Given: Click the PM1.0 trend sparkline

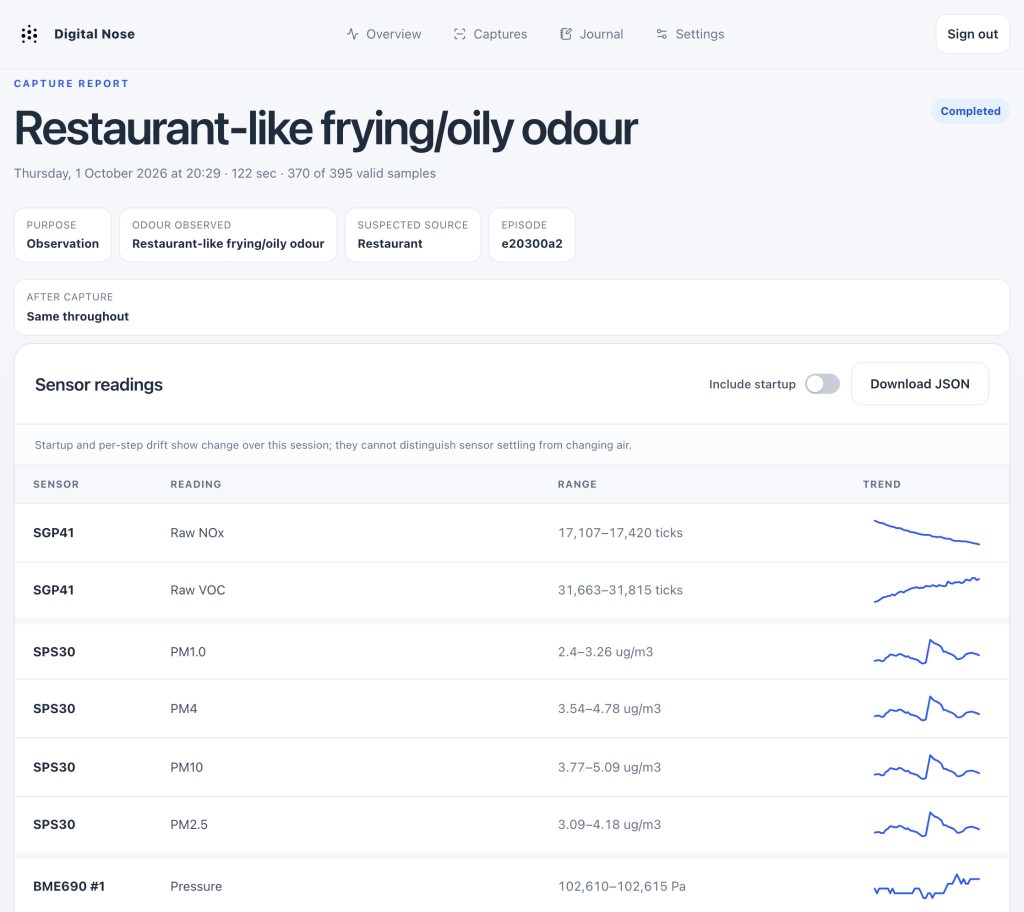Looking at the screenshot, I should 927,652.
